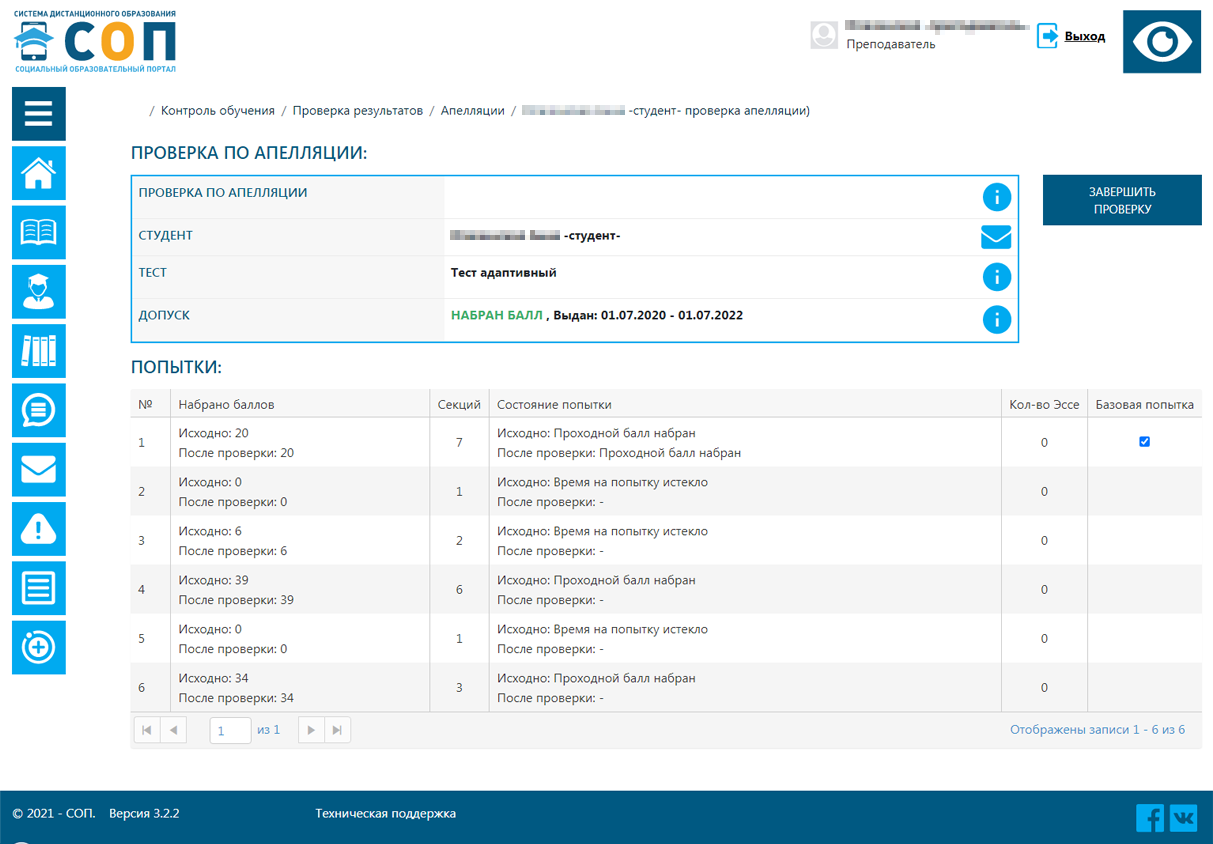Viewport: 1213px width, 844px height.
Task: Navigate to Апелляции breadcrumb
Action: pos(472,111)
